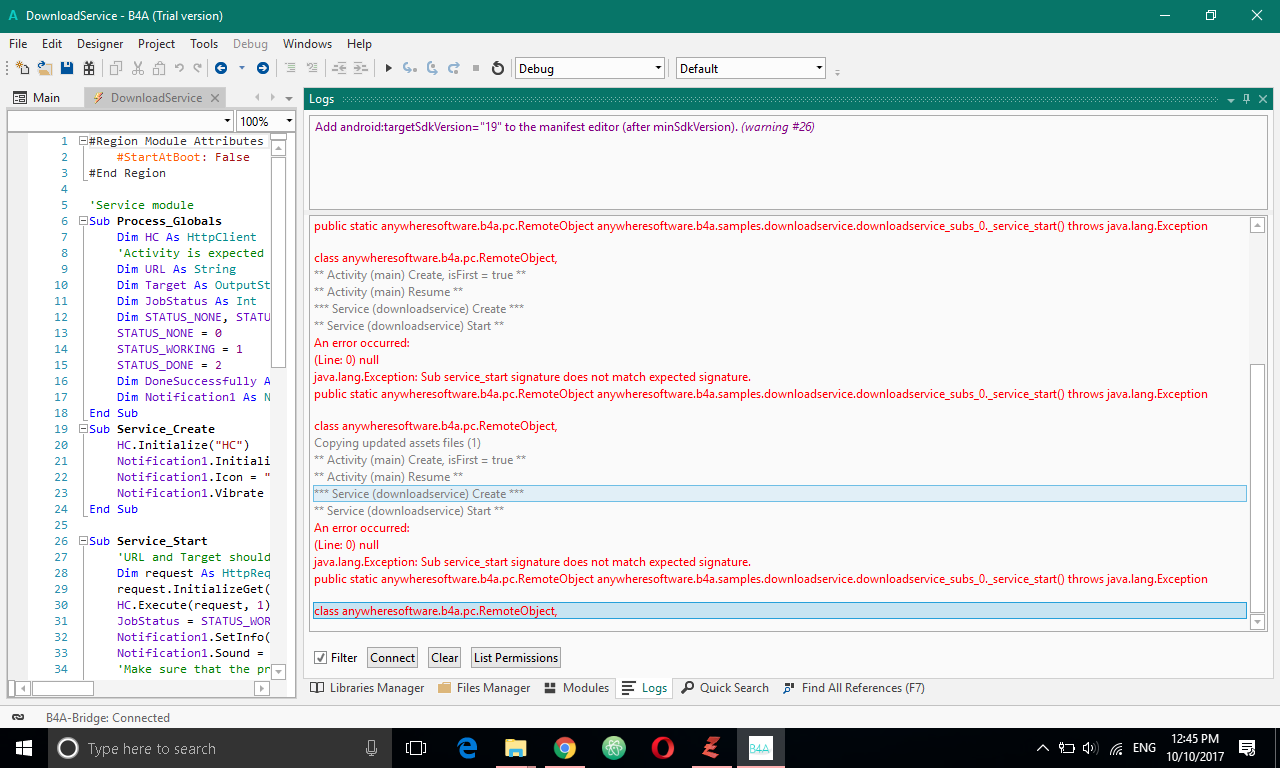
Task: Open the Files Manager tab
Action: click(x=484, y=688)
